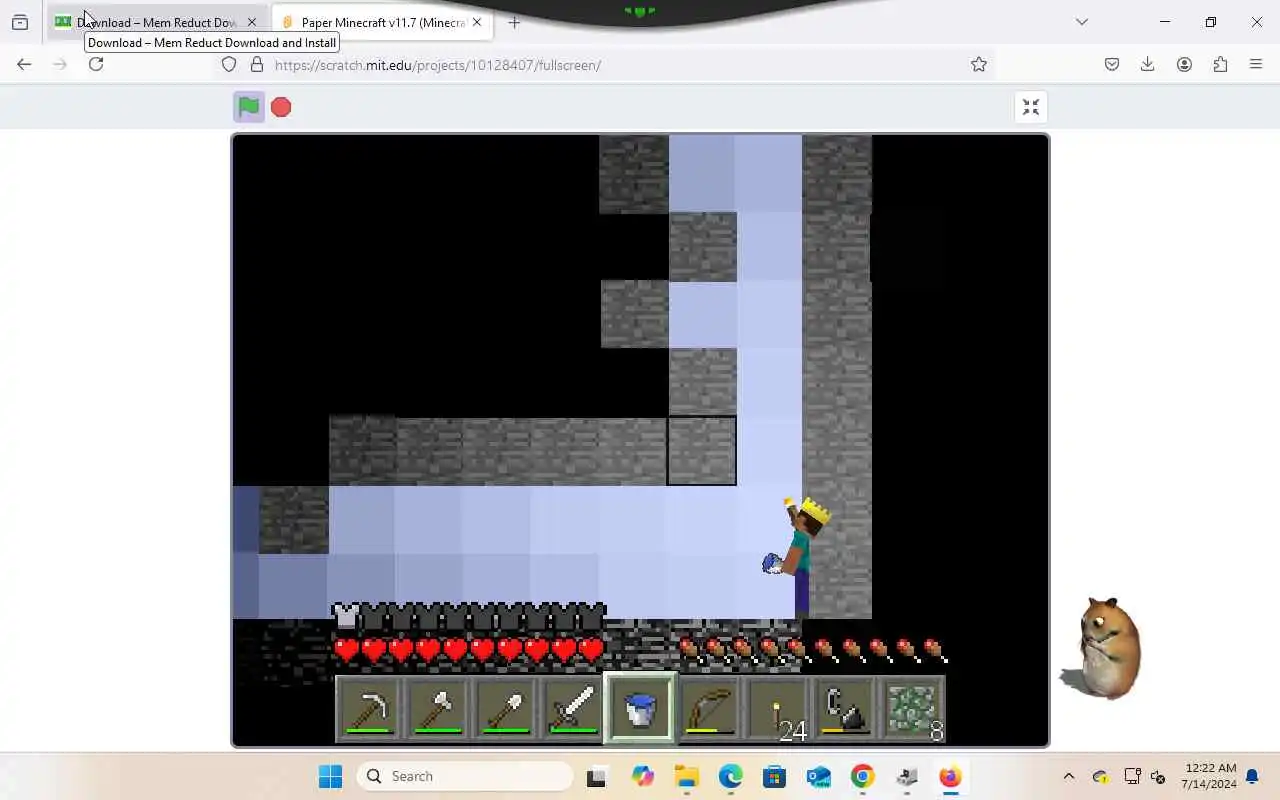Image resolution: width=1280 pixels, height=800 pixels.
Task: Open the Pocket save icon
Action: (x=1112, y=64)
